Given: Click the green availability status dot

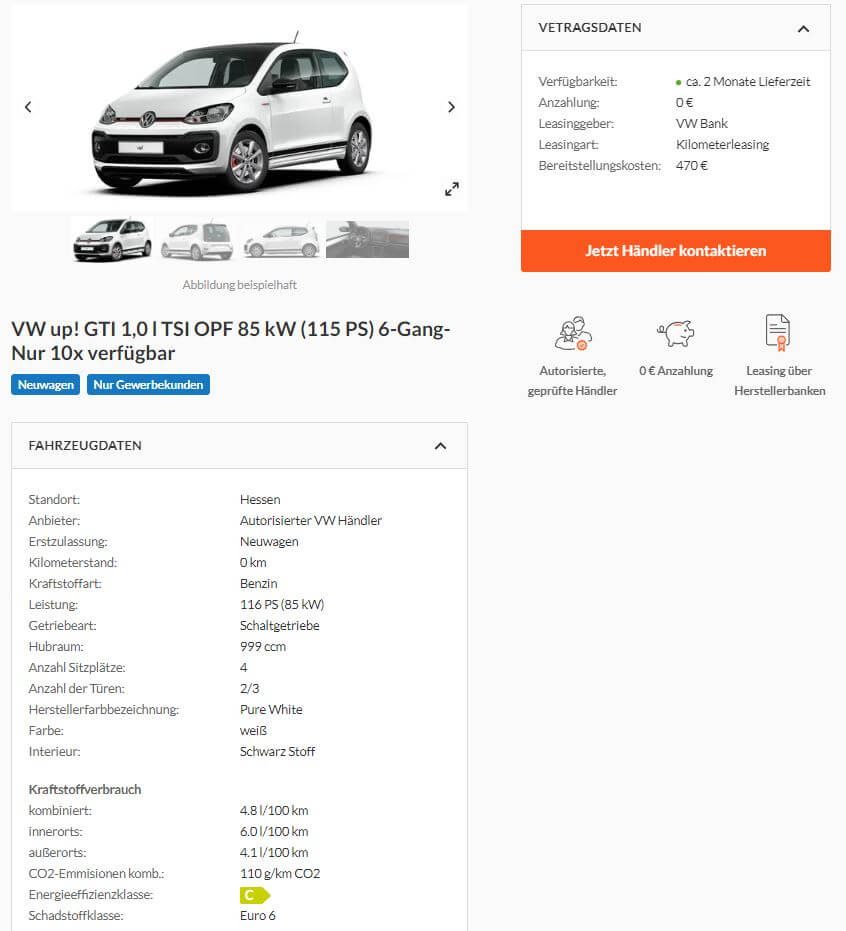Looking at the screenshot, I should (678, 83).
